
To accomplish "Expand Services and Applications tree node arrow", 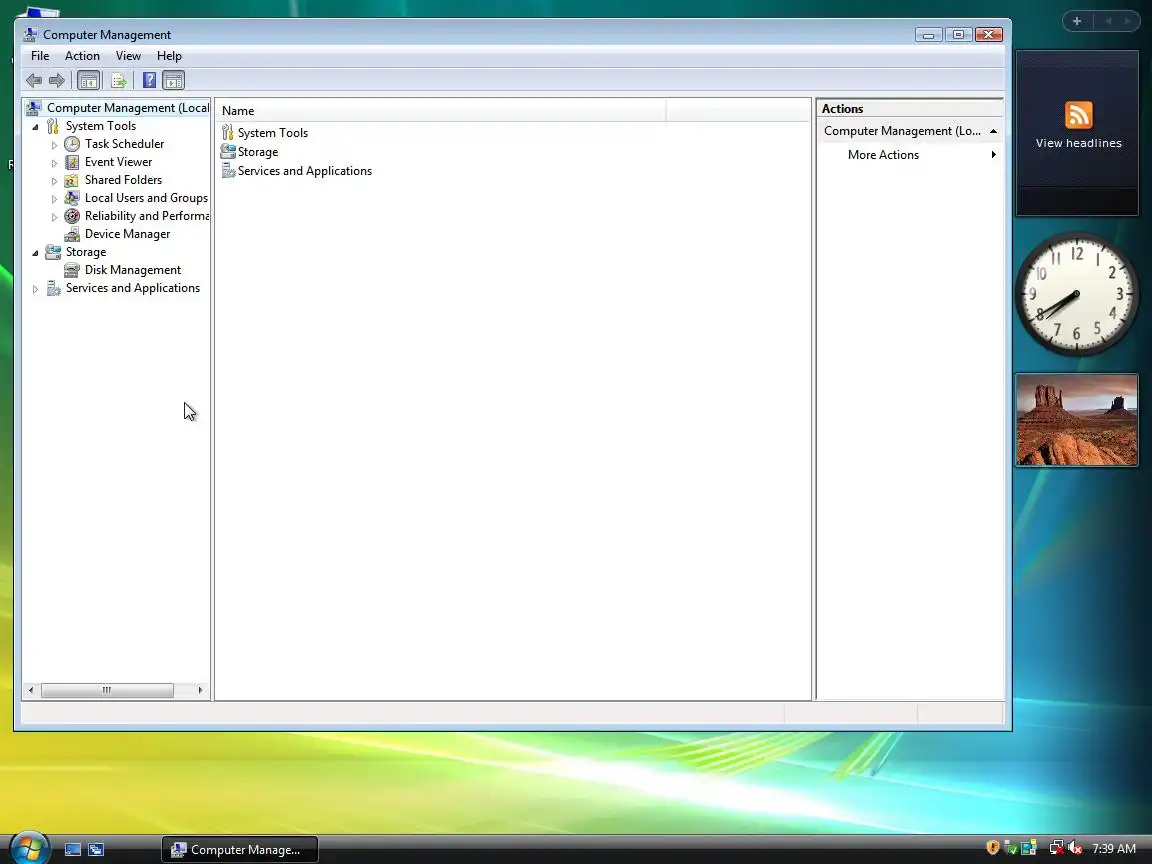I will 35,289.
